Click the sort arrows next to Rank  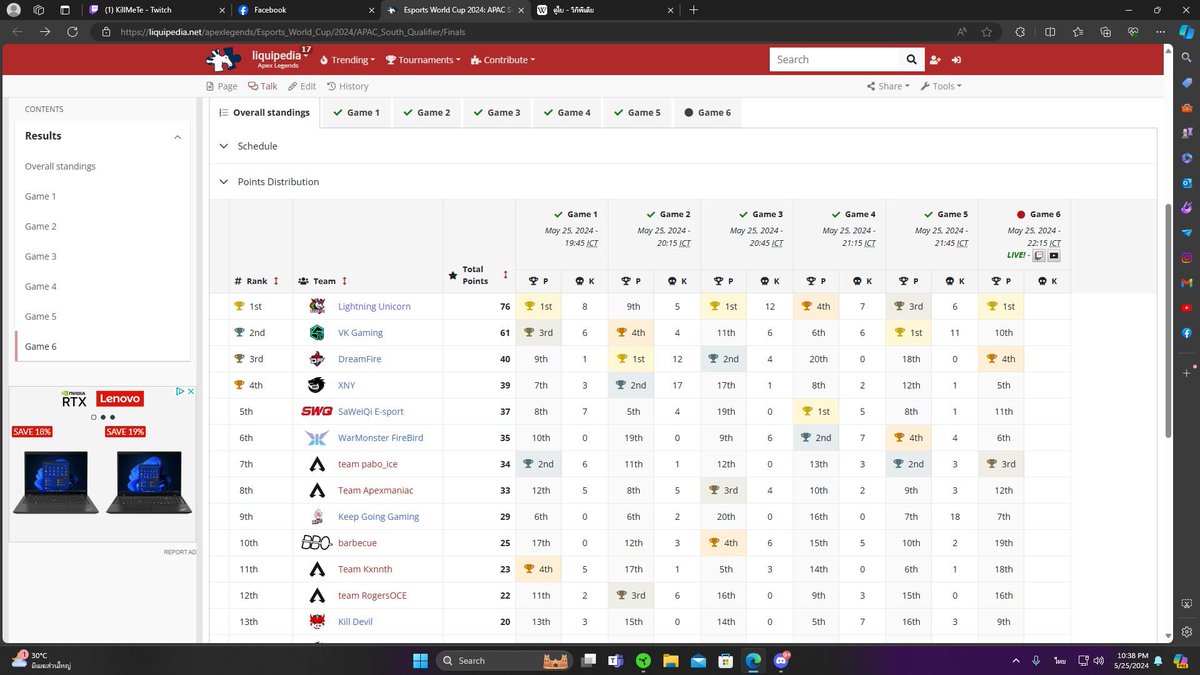pos(276,282)
